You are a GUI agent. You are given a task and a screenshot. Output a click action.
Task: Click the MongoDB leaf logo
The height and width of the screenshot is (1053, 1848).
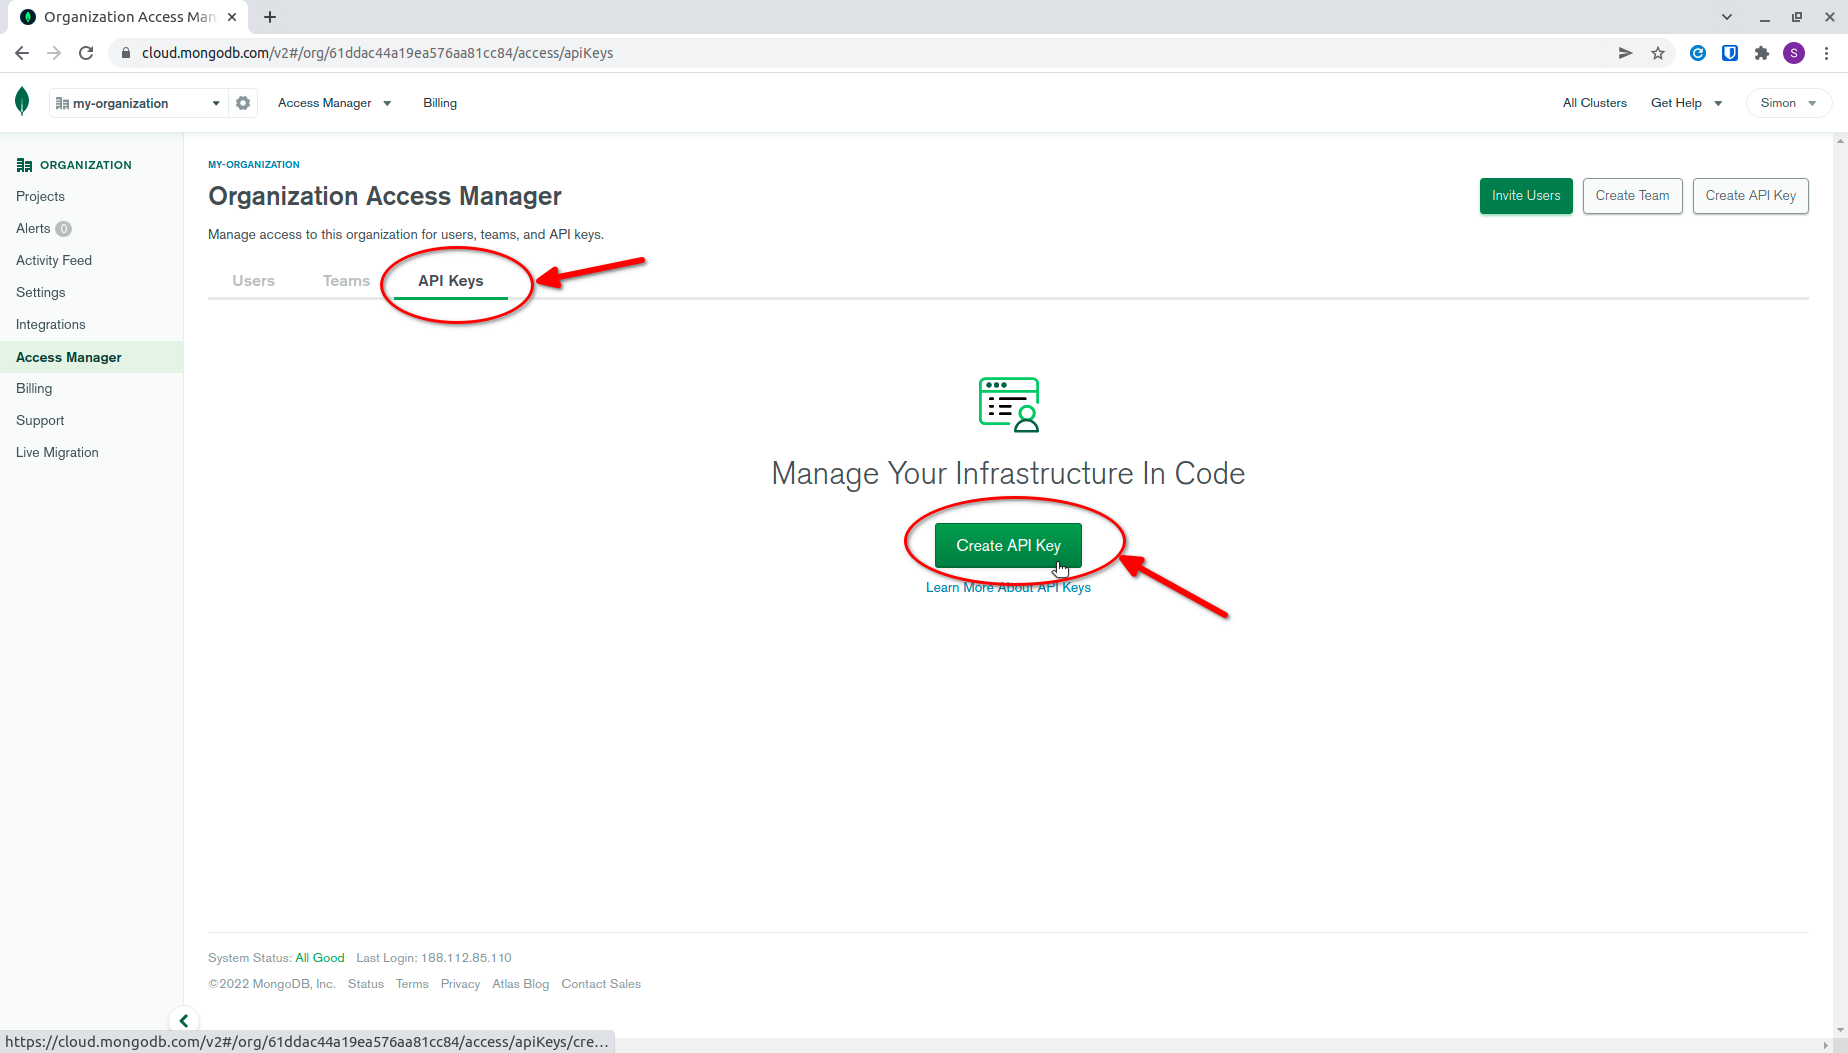(x=22, y=102)
